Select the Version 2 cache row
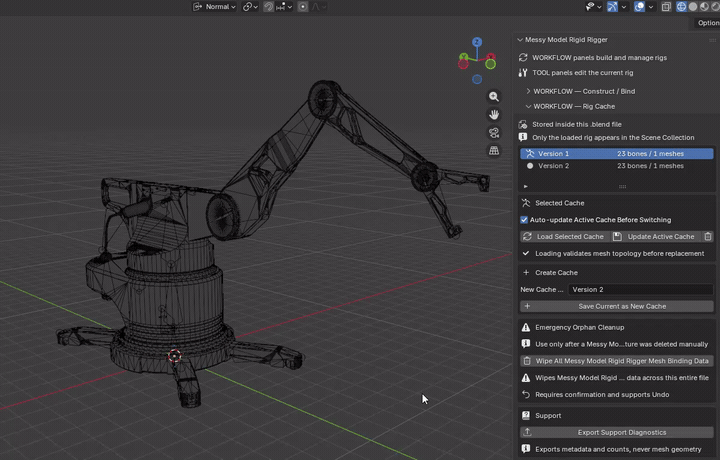Screen dimensions: 720x460 617,166
